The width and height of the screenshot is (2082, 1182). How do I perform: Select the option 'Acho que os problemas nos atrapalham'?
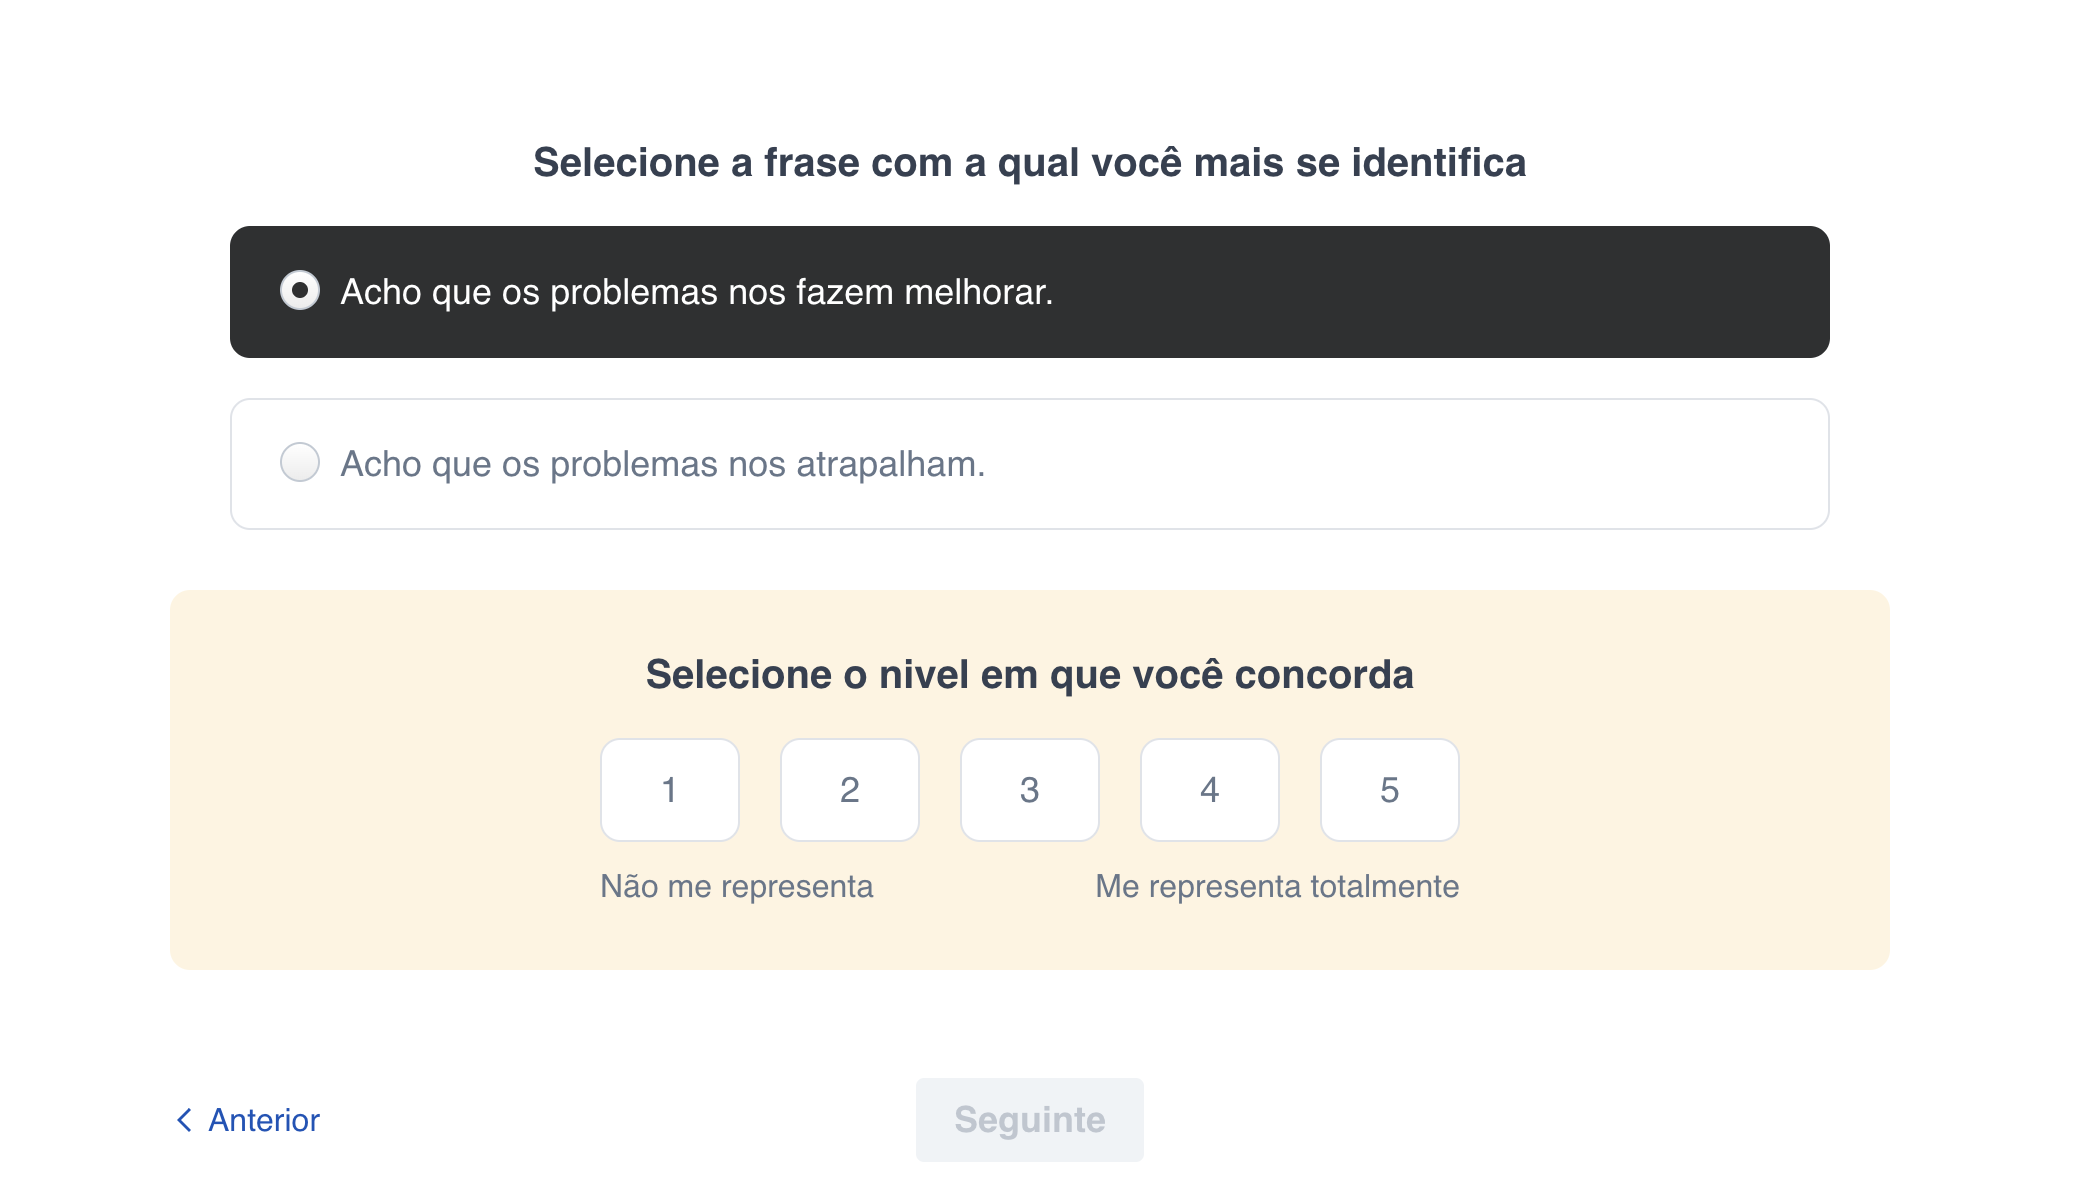pyautogui.click(x=663, y=463)
